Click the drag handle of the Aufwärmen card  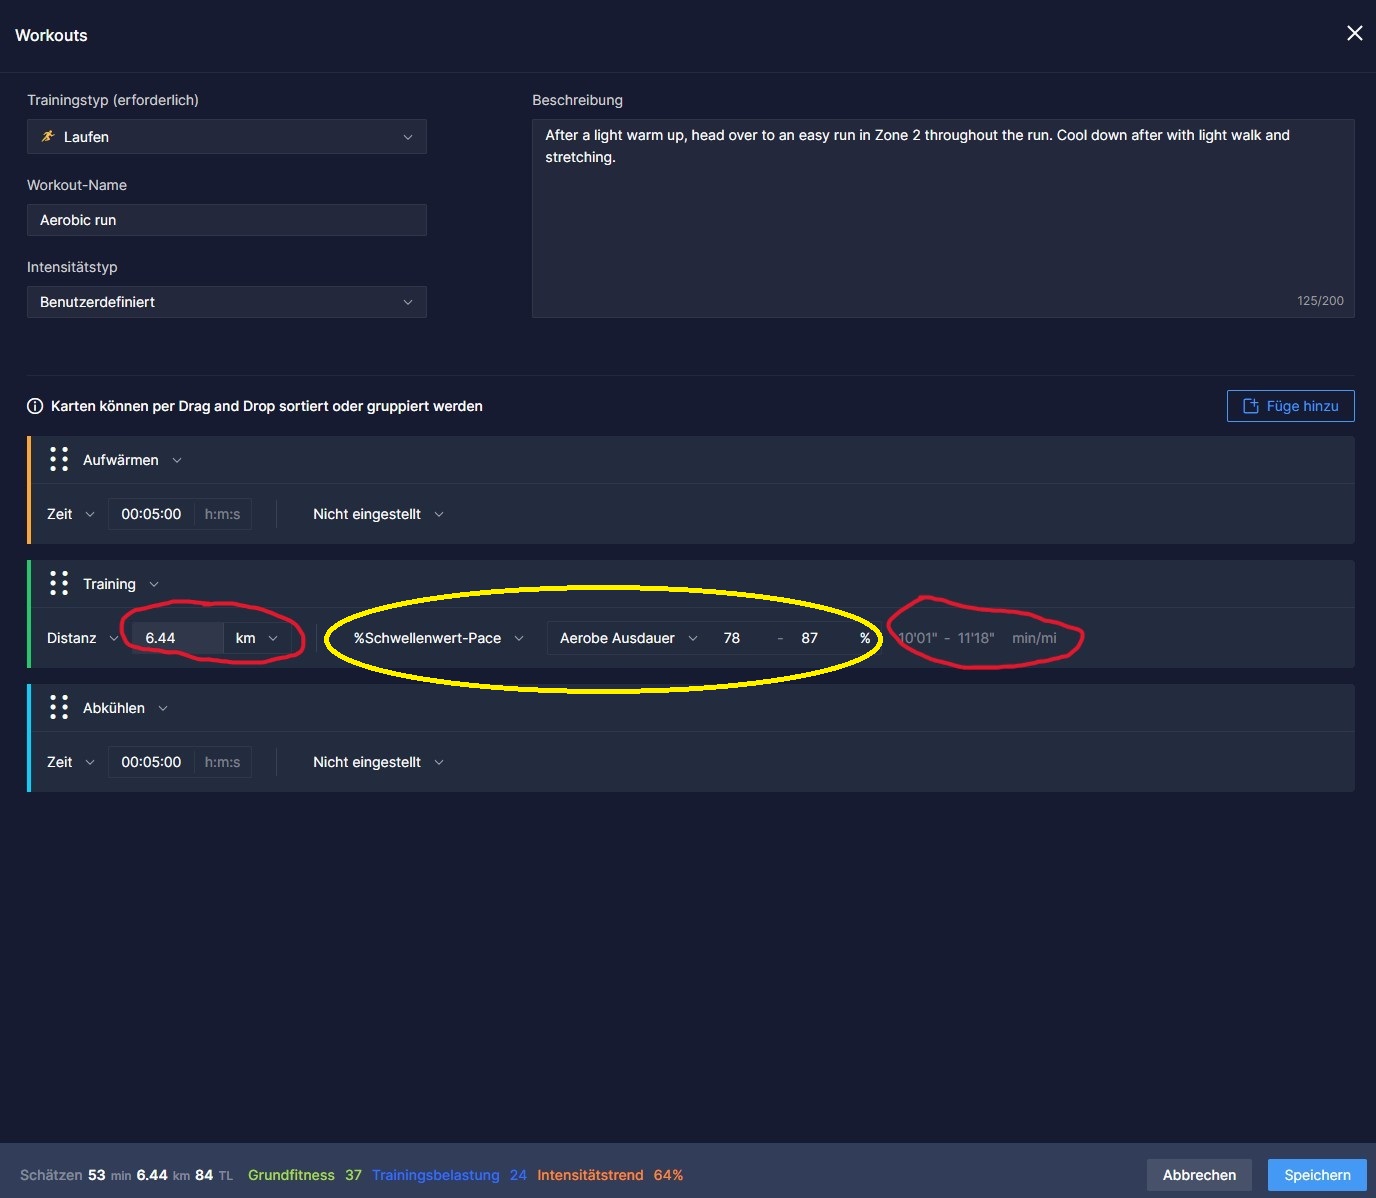[x=59, y=460]
